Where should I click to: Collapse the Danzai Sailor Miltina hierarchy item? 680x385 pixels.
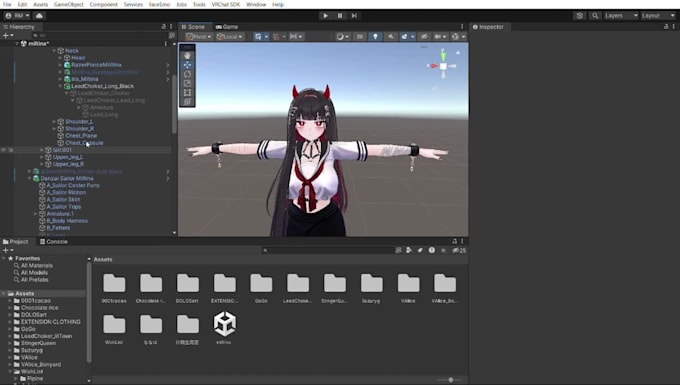click(x=30, y=179)
